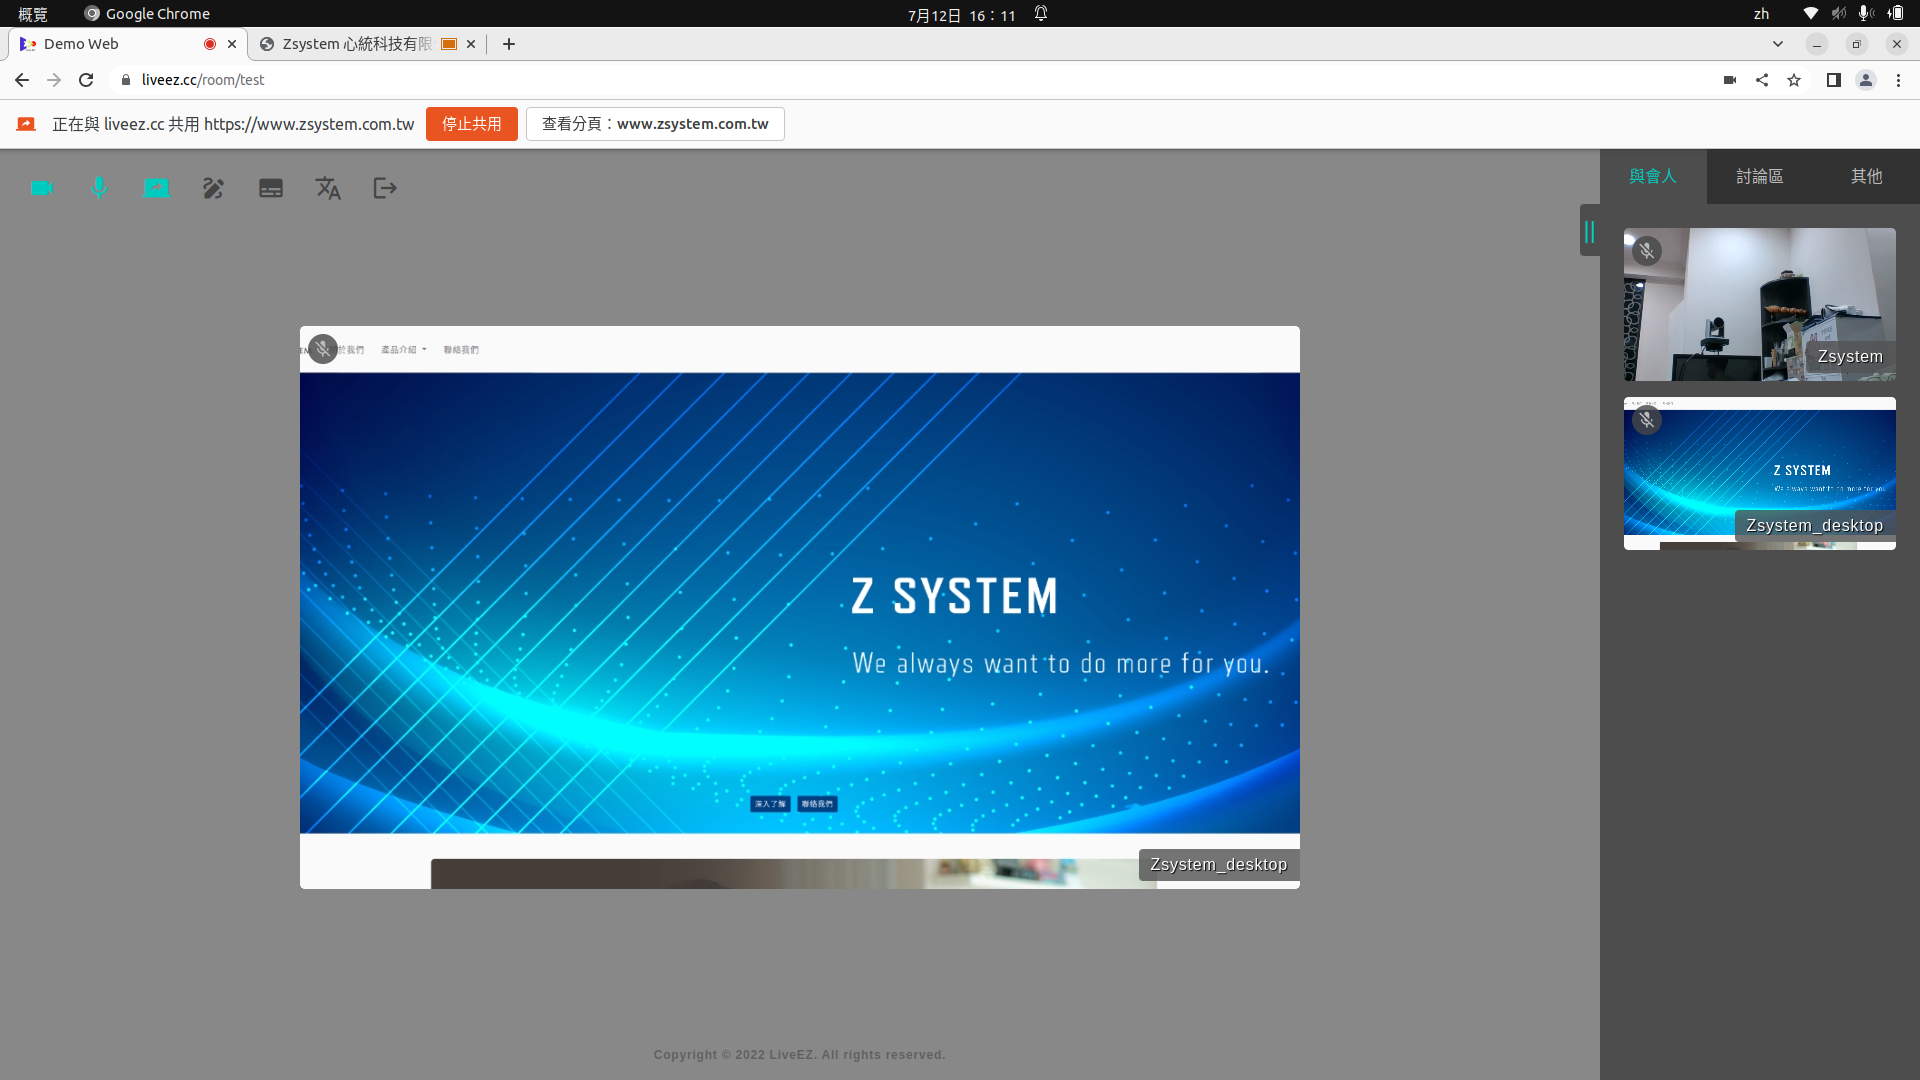This screenshot has width=1920, height=1080.
Task: Click the muted mic icon on the Zsystem_desktop thumbnail
Action: (1647, 420)
